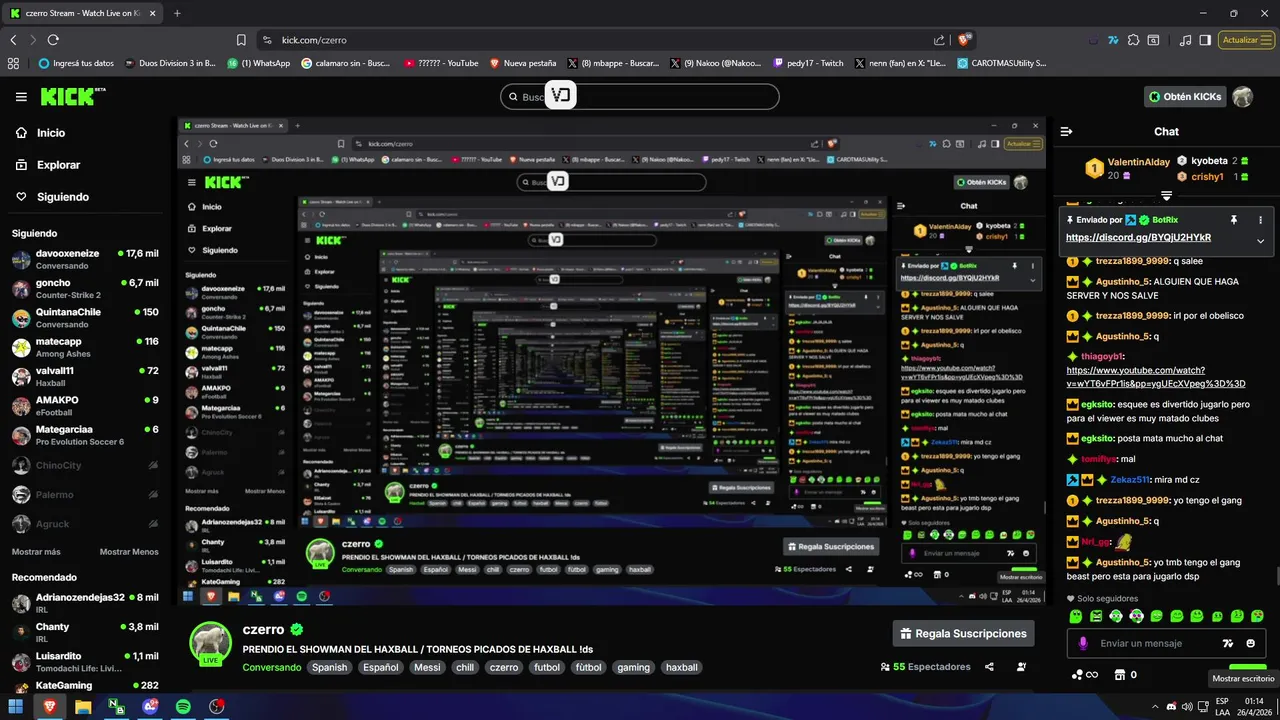This screenshot has height=720, width=1280.
Task: Expand the chat leaderboard arrow
Action: coord(1166,195)
